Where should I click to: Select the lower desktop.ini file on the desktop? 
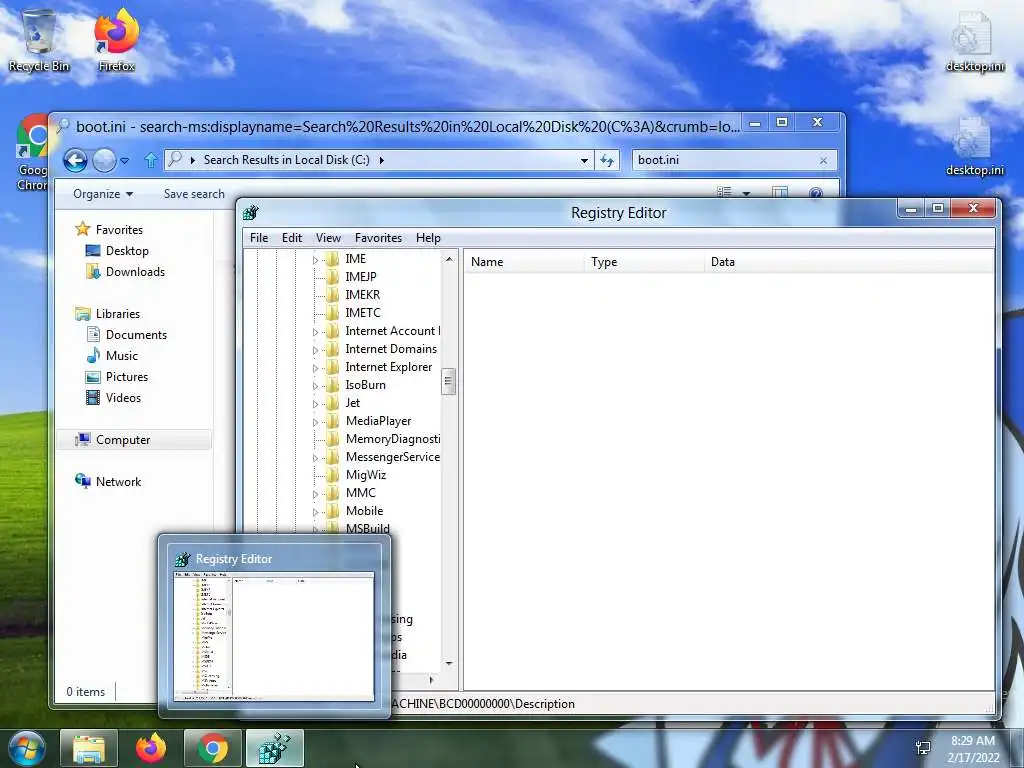[x=974, y=146]
